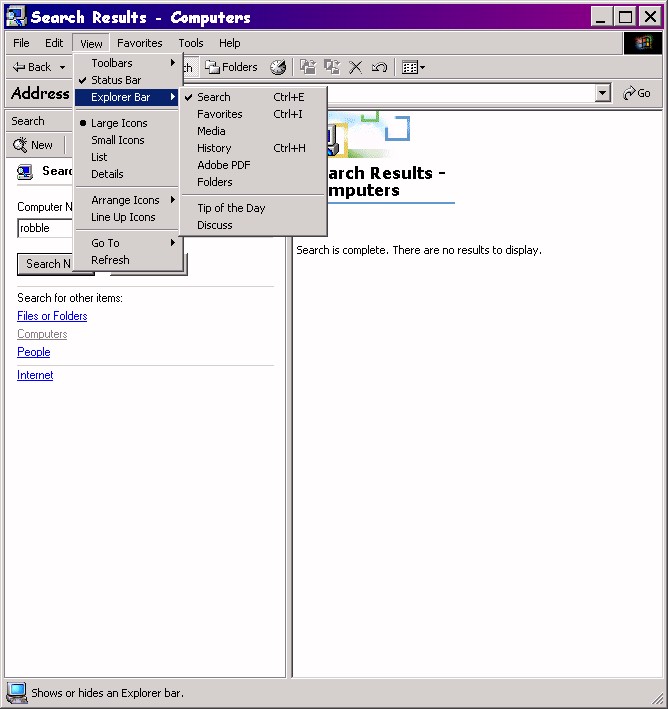Minimize the Search Results window

pos(601,17)
